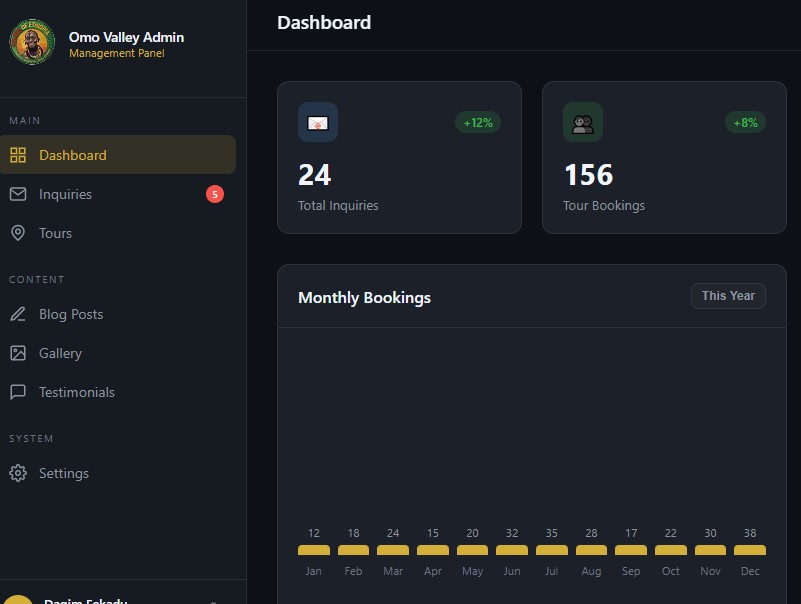The image size is (801, 604).
Task: Open the Dashboard menu item
Action: [118, 155]
